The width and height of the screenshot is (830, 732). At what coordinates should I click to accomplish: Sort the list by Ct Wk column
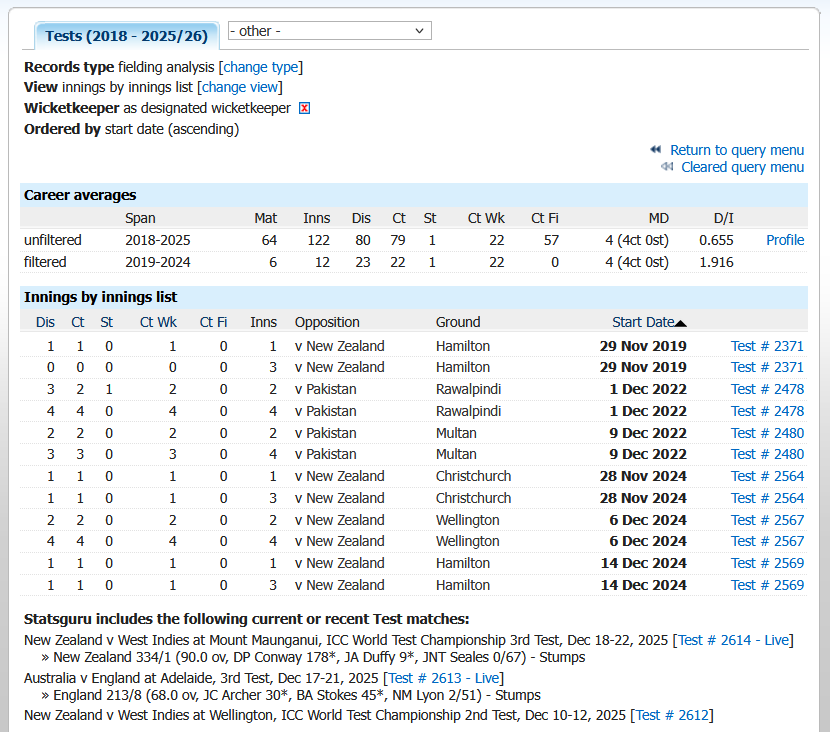point(158,322)
